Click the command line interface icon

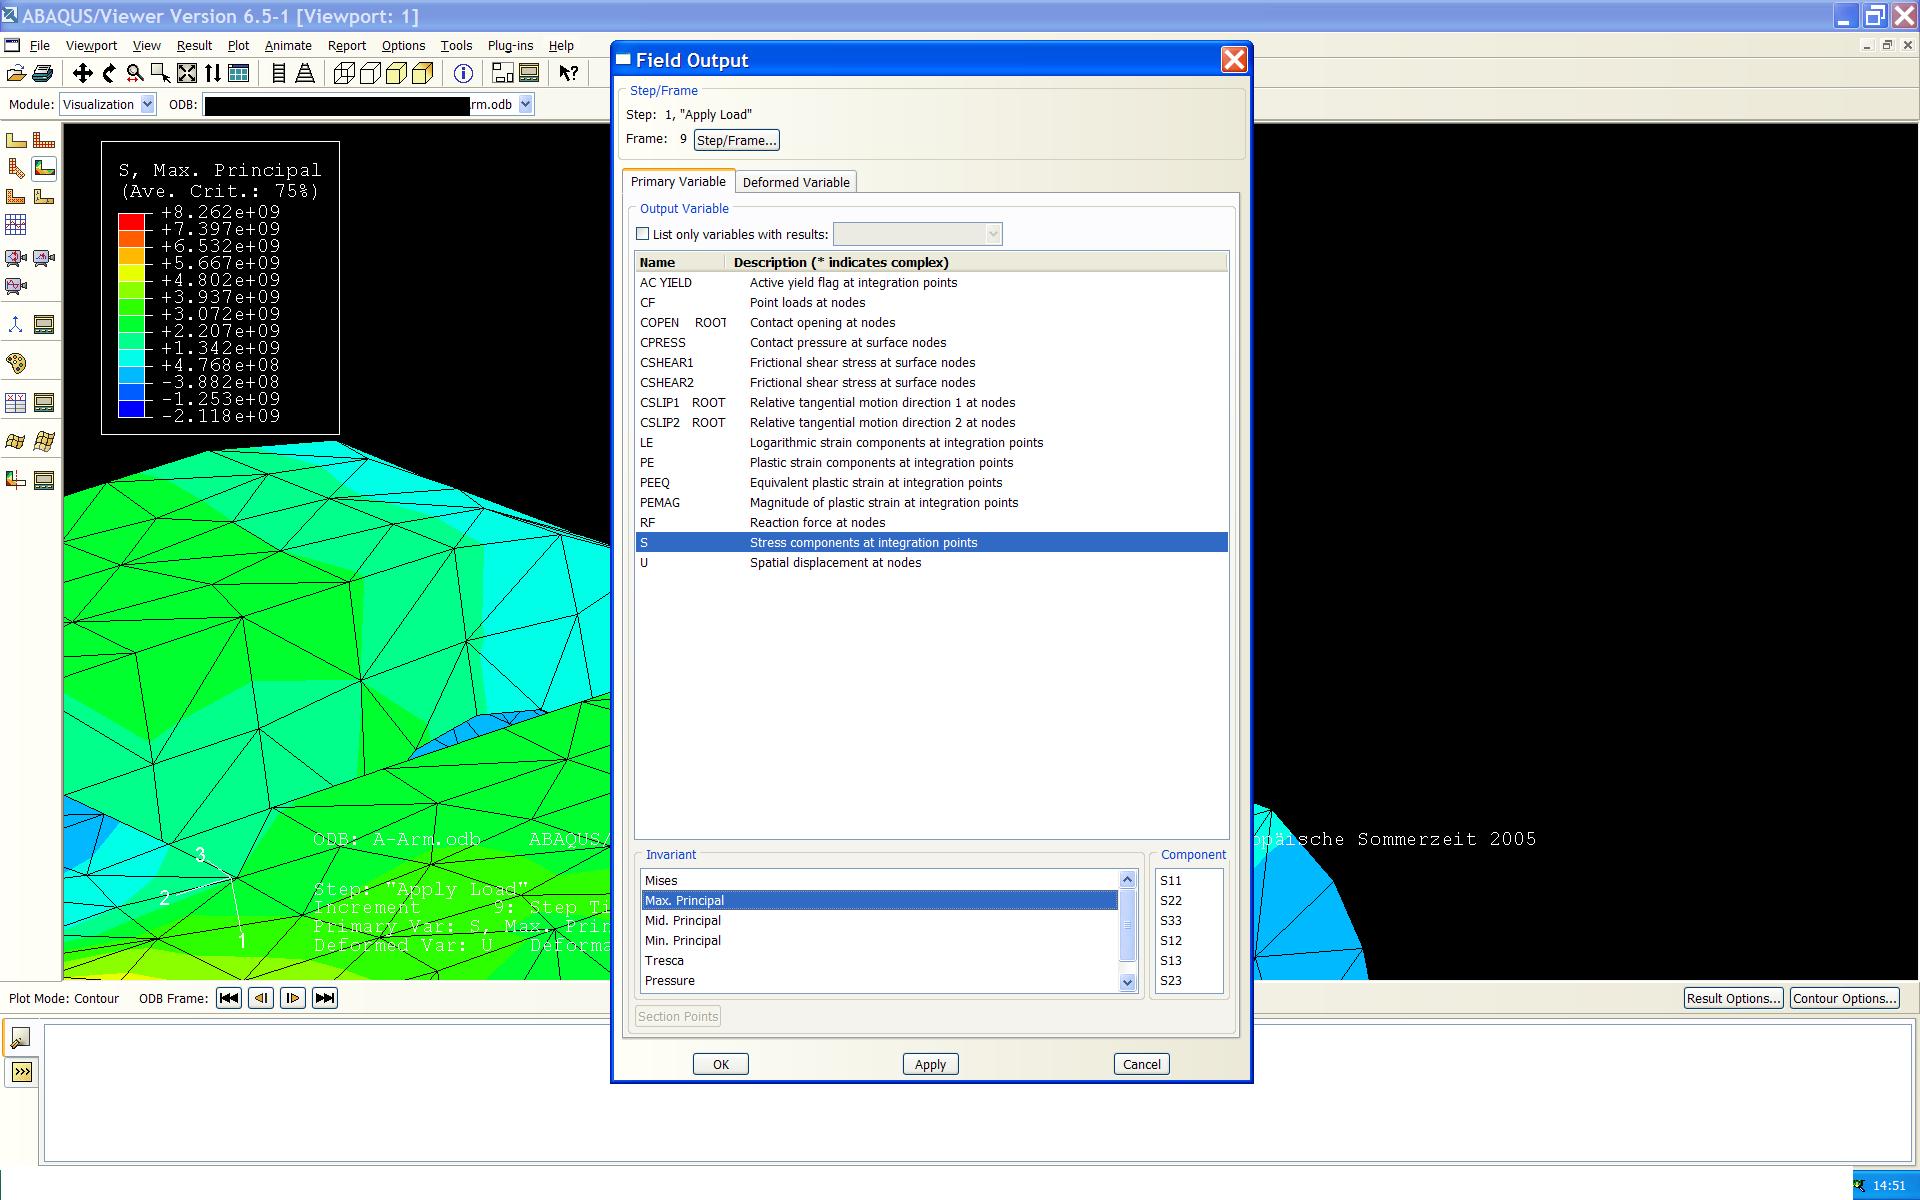point(22,1072)
